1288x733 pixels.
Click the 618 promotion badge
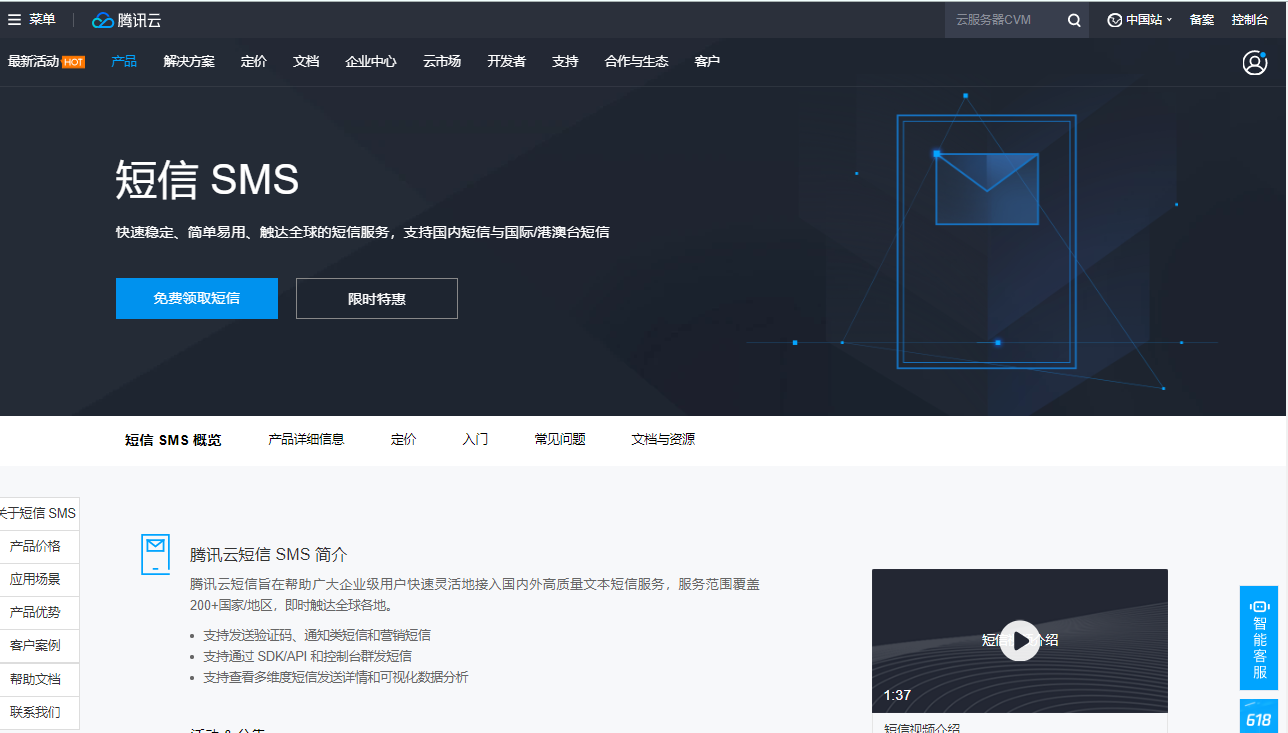1259,718
